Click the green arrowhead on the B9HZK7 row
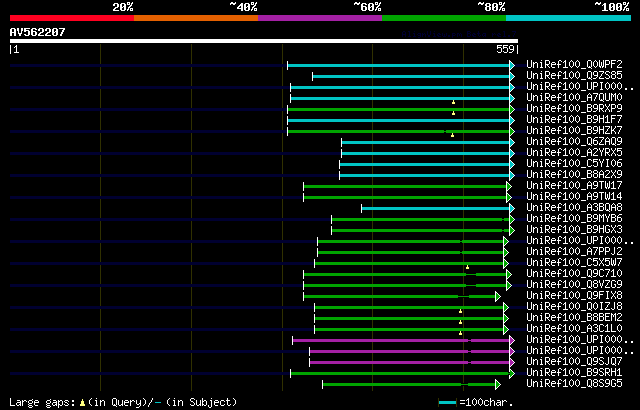The width and height of the screenshot is (640, 410). click(512, 131)
